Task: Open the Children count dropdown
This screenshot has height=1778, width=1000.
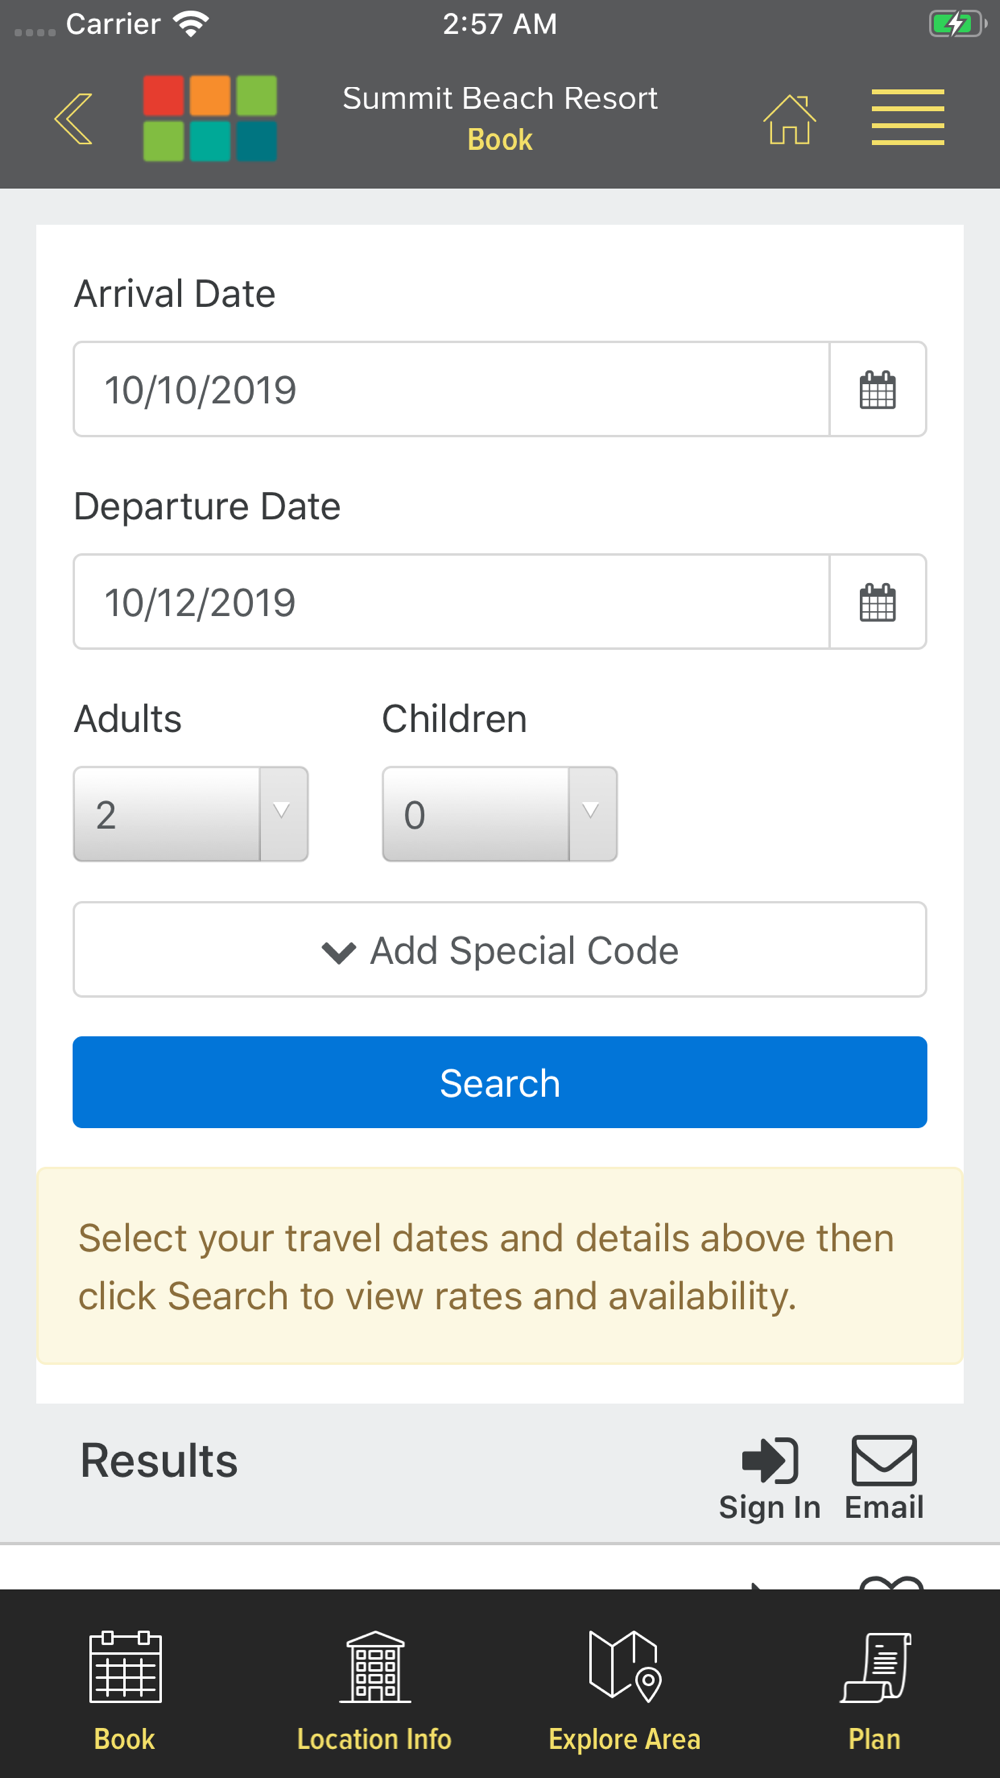Action: click(x=499, y=814)
